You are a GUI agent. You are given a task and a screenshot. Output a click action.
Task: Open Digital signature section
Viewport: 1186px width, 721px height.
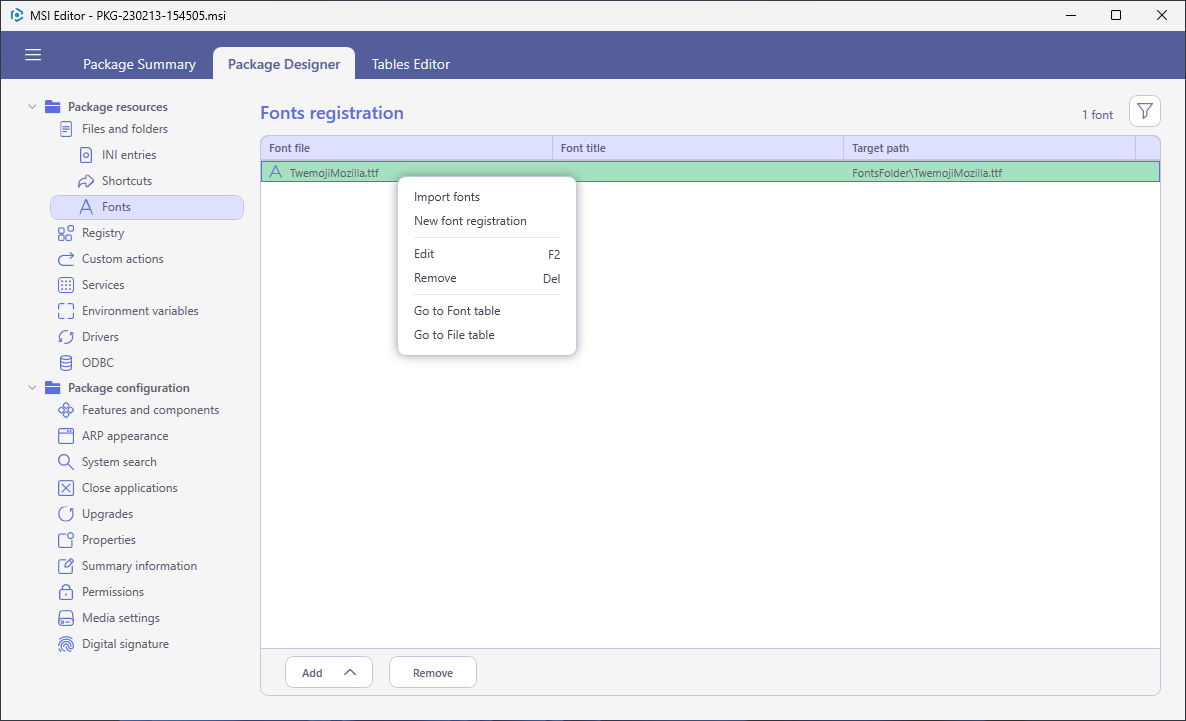[125, 644]
